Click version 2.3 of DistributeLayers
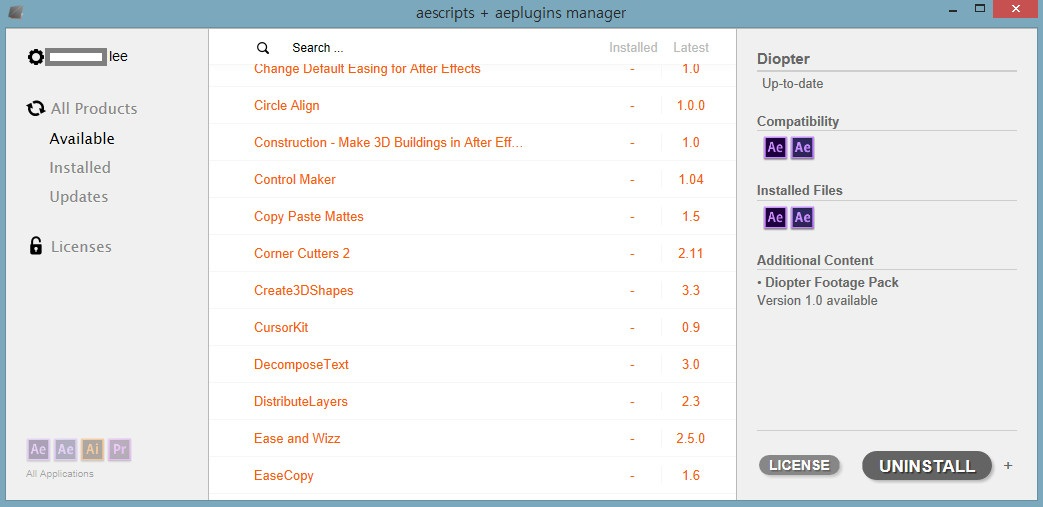 [x=690, y=401]
